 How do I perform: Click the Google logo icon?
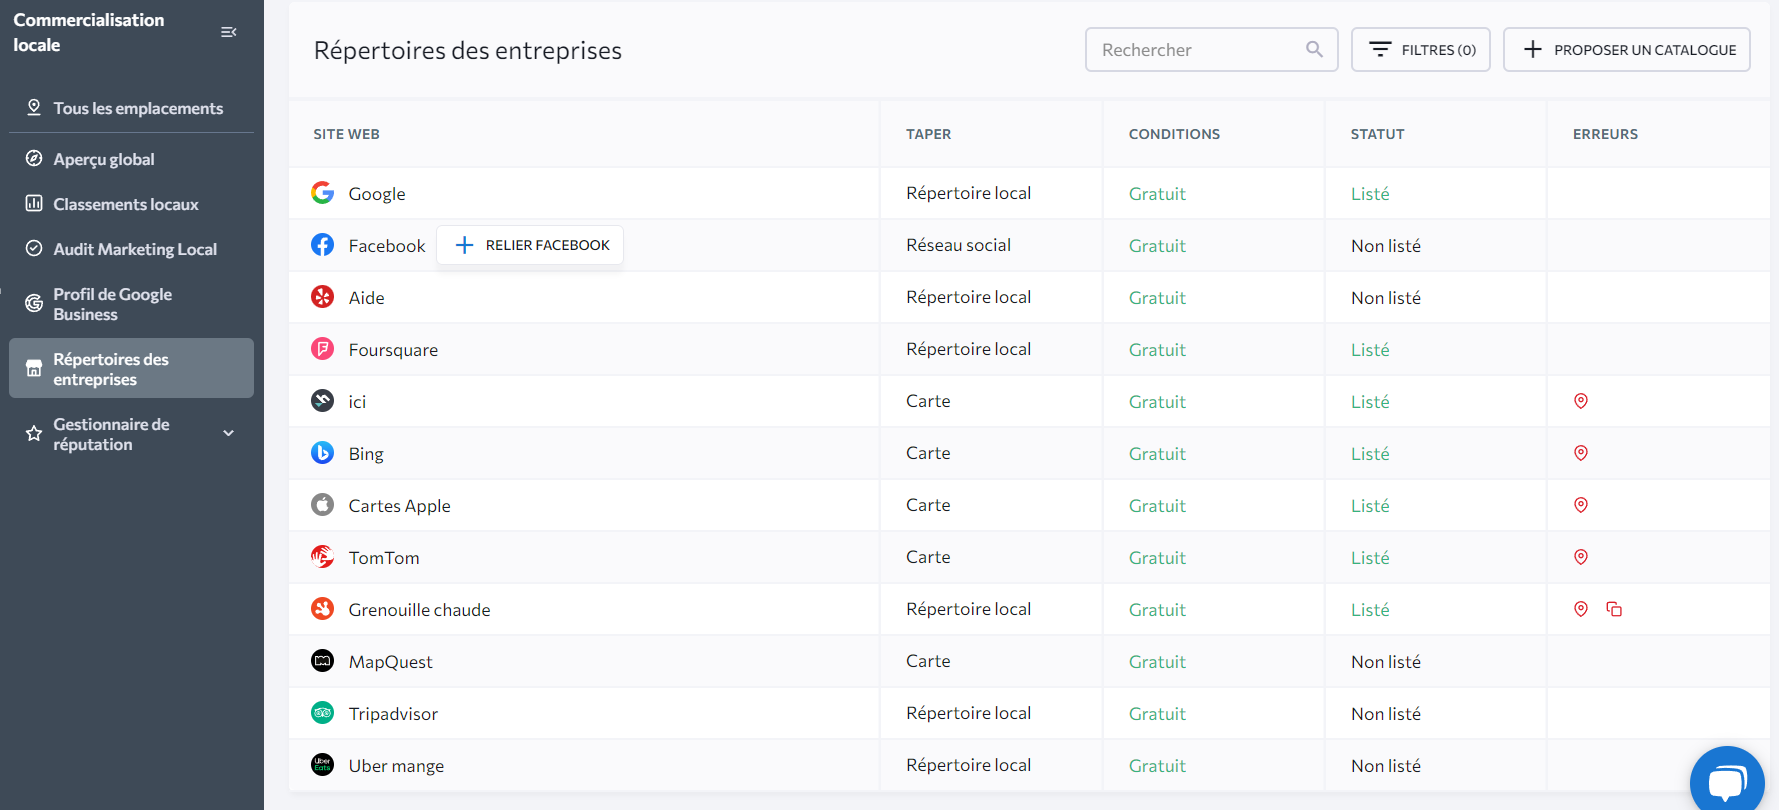(x=322, y=193)
